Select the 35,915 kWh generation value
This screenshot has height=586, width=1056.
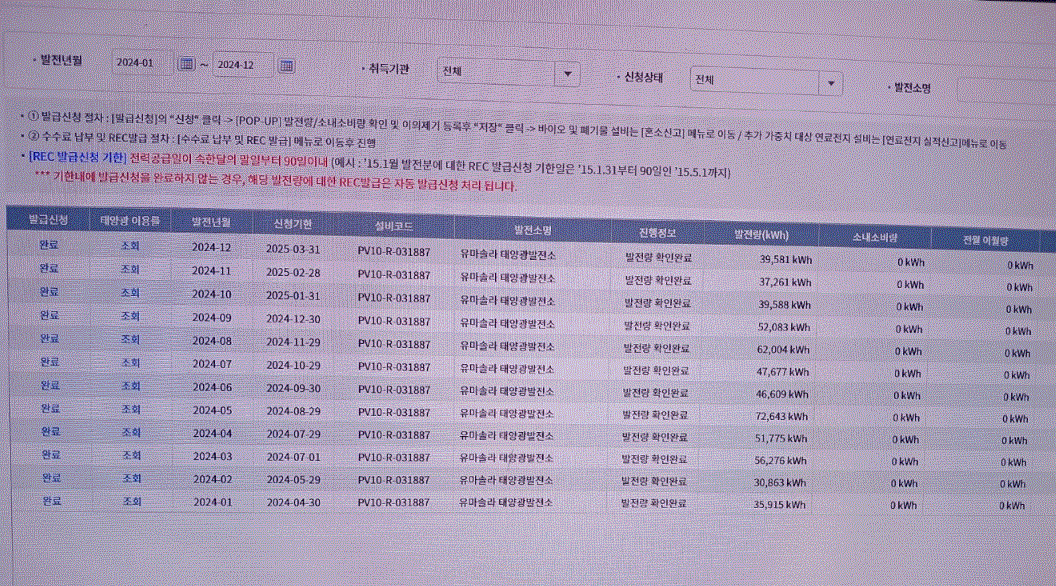[779, 504]
